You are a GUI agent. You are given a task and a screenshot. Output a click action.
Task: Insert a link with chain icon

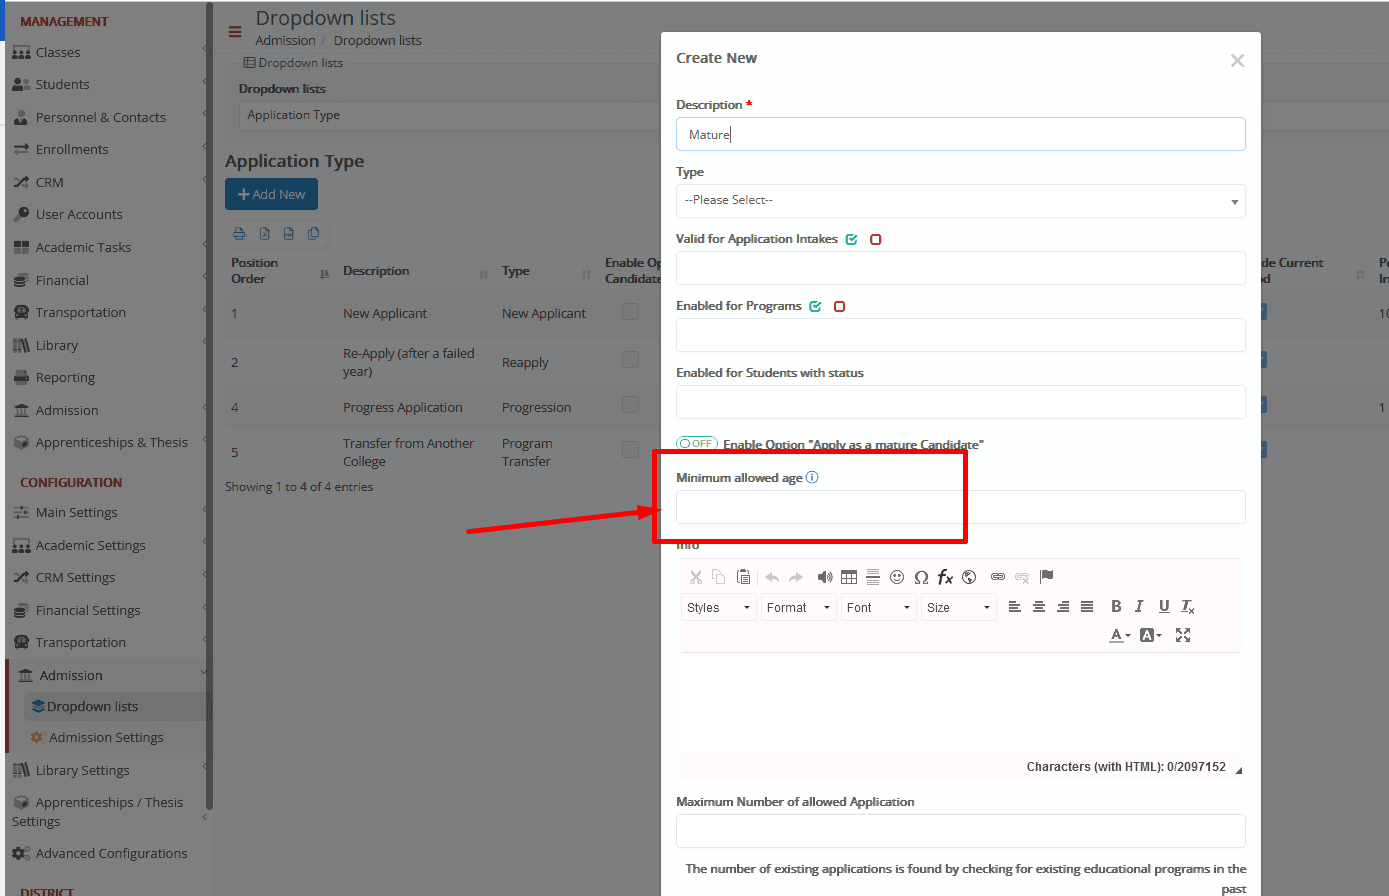[x=998, y=577]
